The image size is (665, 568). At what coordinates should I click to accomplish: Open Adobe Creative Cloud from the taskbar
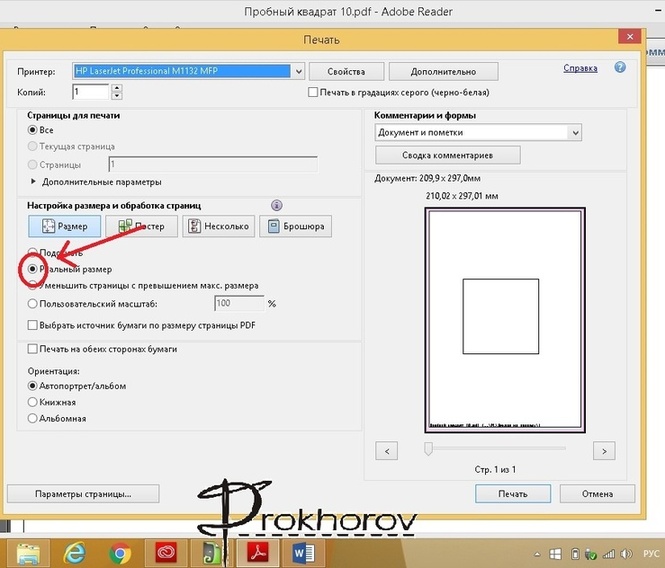(165, 551)
